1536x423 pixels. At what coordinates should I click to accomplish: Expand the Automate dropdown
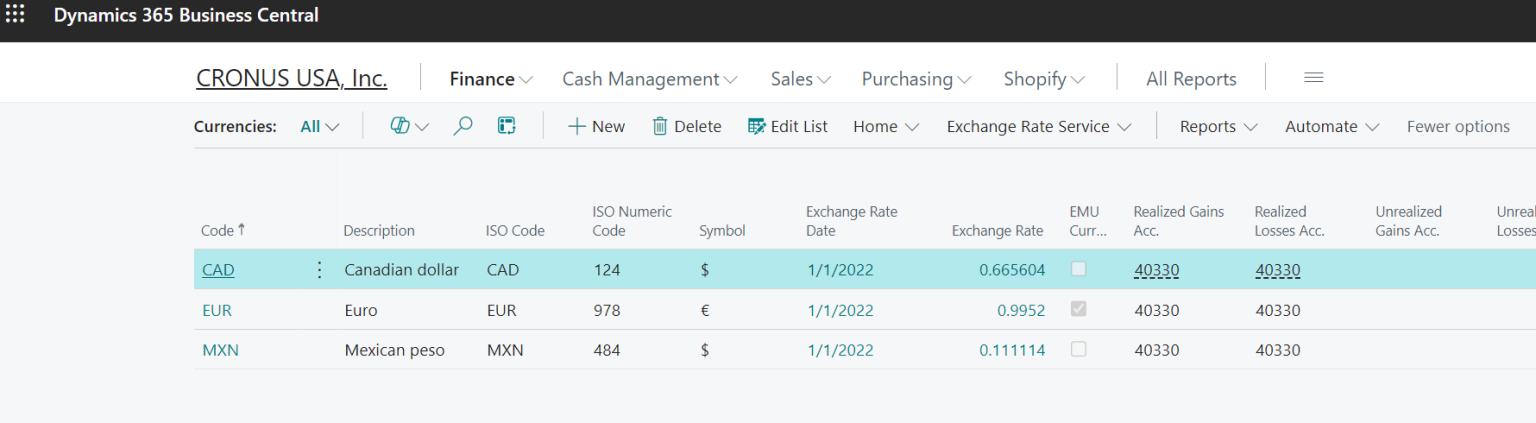click(x=1332, y=126)
